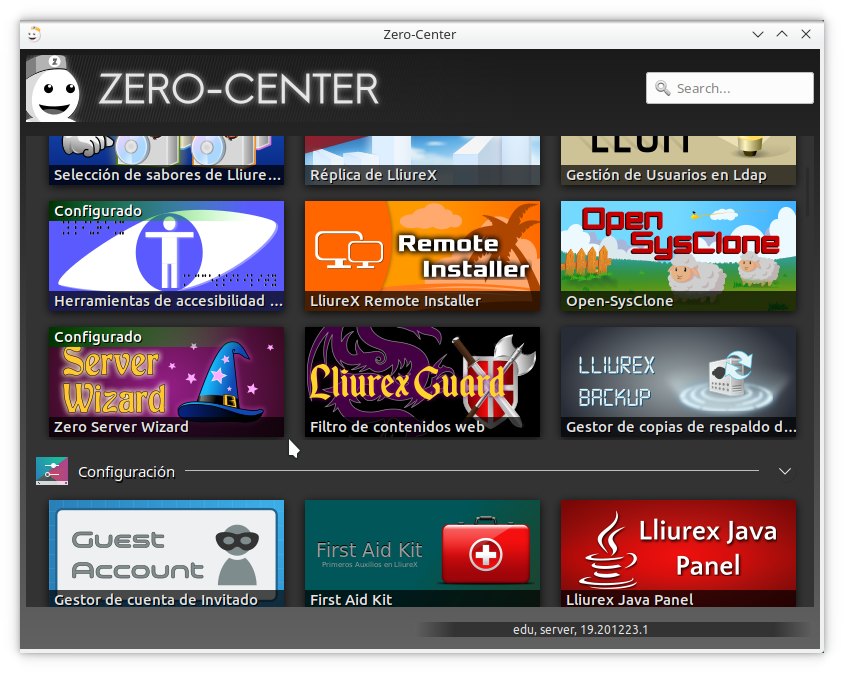Open Gestión de Usuarios en Ldap
Viewport: 844px width, 673px height.
[x=678, y=160]
